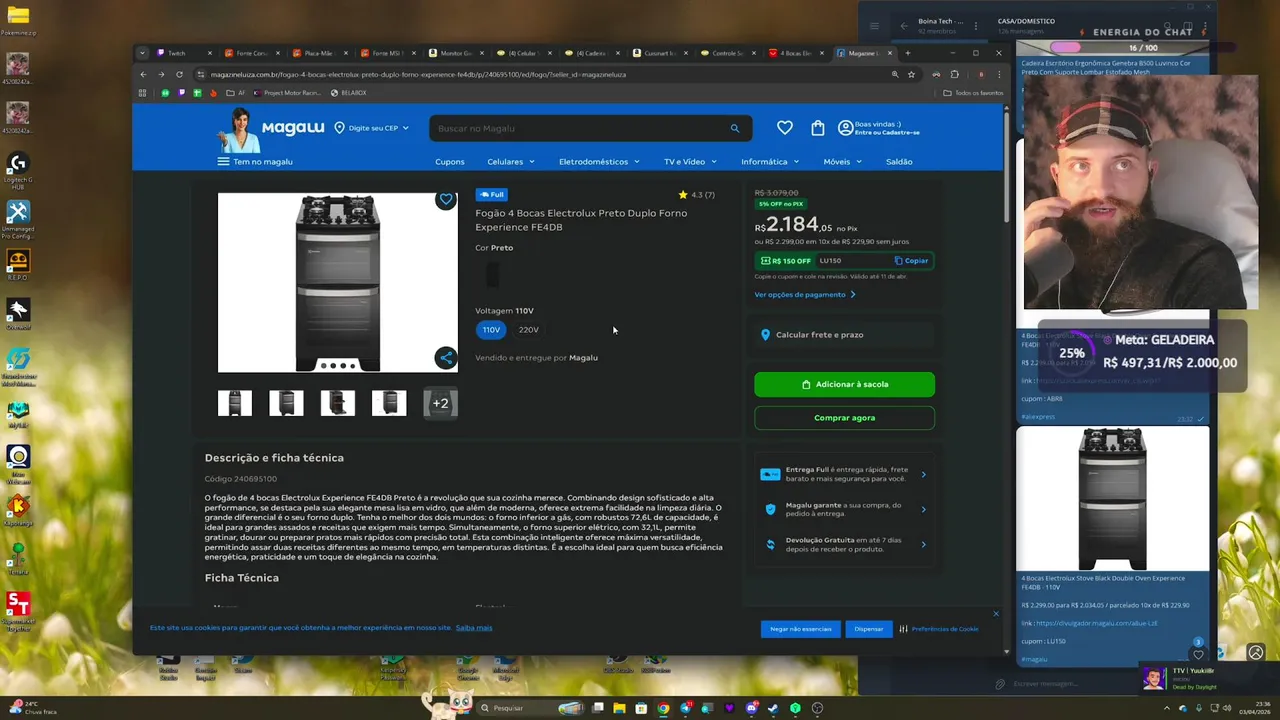Open the Saiba mais cookie link
The image size is (1280, 720).
pos(474,628)
